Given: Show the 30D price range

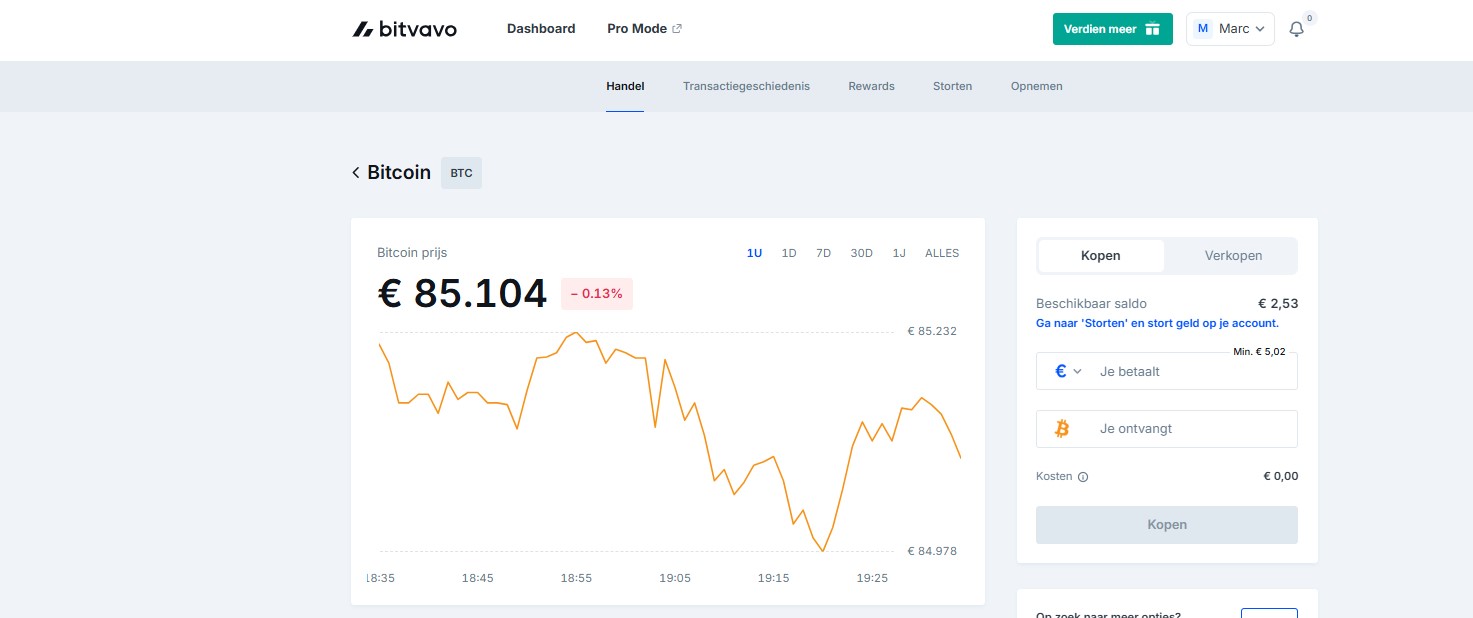Looking at the screenshot, I should coord(861,254).
